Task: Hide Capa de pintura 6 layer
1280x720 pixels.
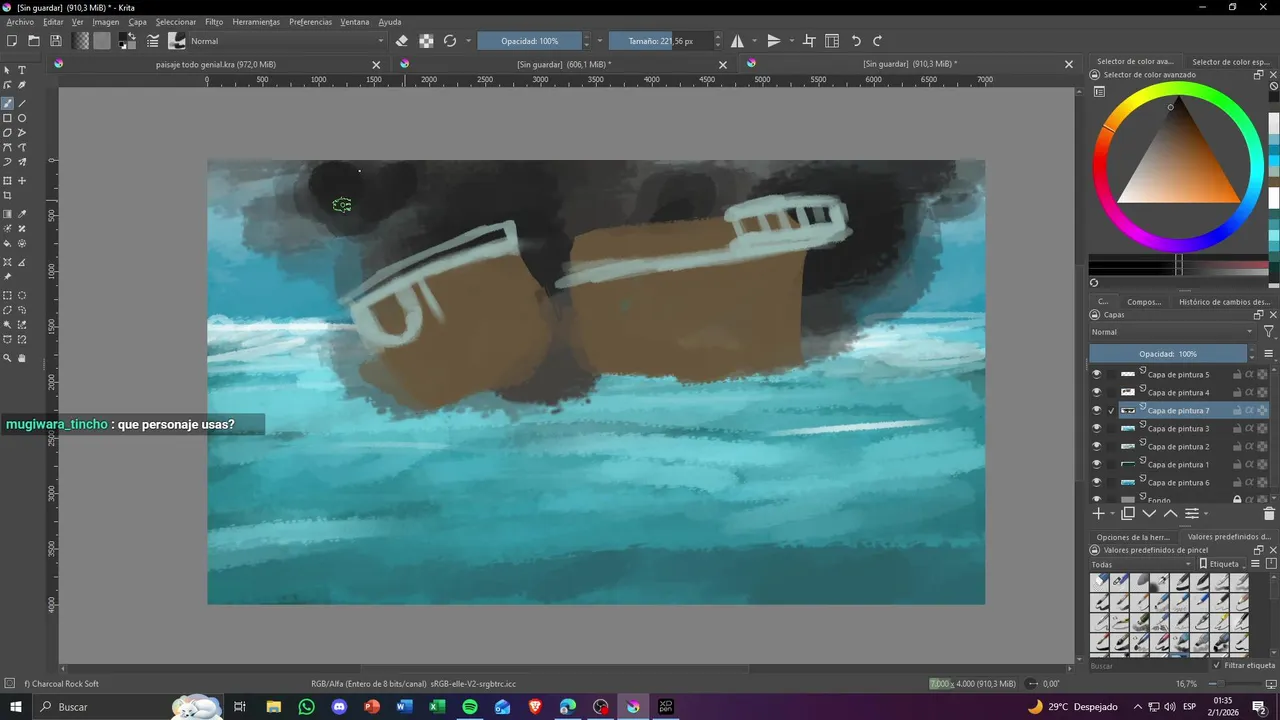Action: pos(1097,483)
